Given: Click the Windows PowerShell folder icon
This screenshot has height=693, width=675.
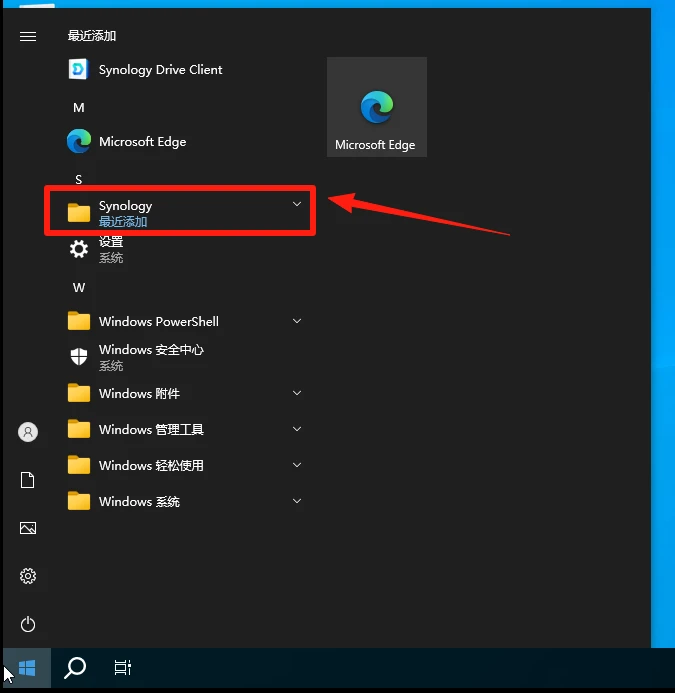Looking at the screenshot, I should 79,321.
